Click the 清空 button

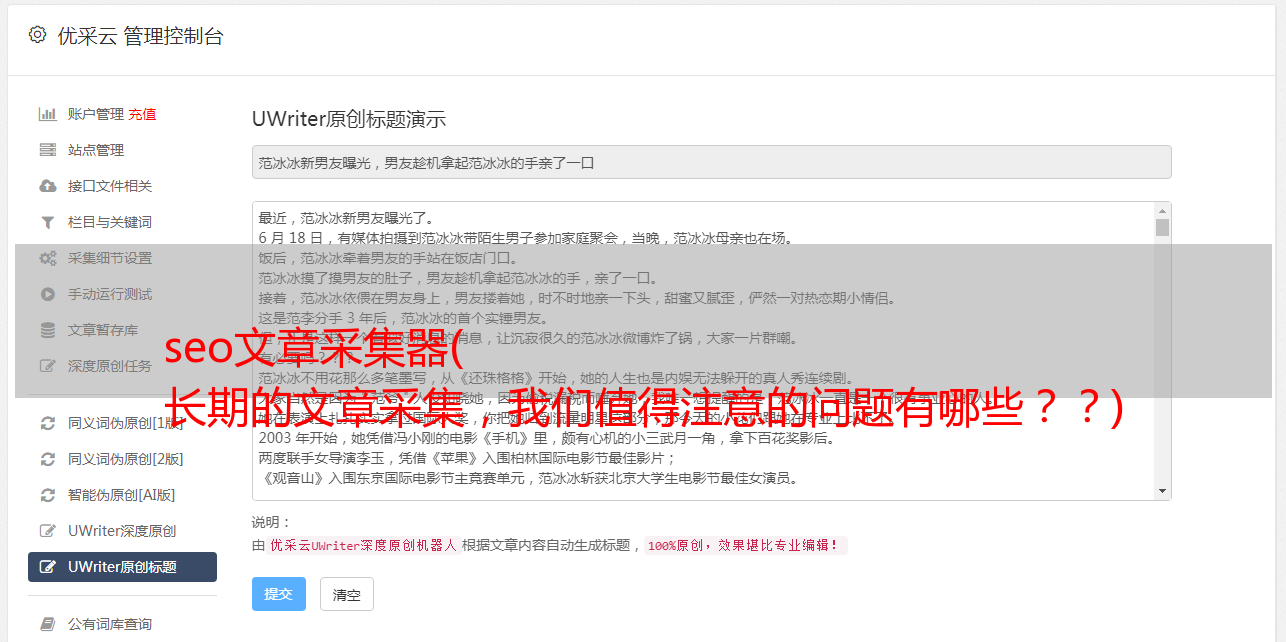[x=347, y=594]
